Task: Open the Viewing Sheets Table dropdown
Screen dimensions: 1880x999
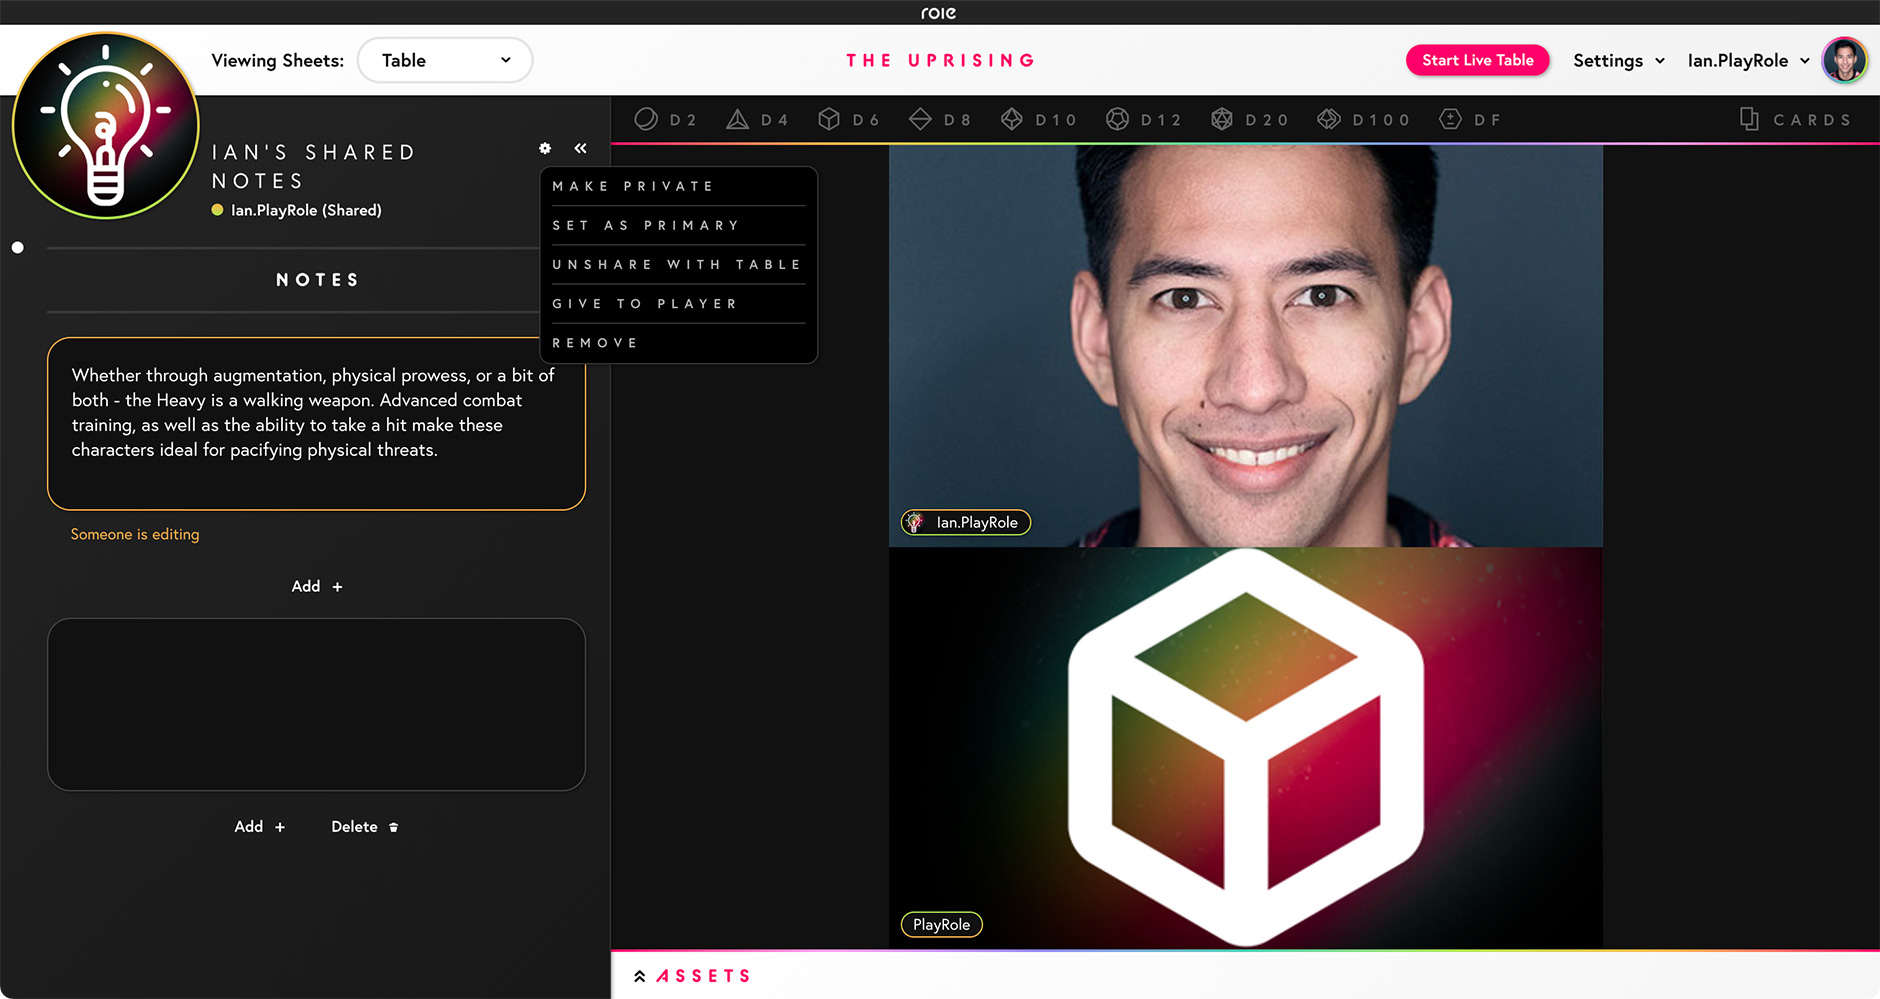Action: pyautogui.click(x=445, y=60)
